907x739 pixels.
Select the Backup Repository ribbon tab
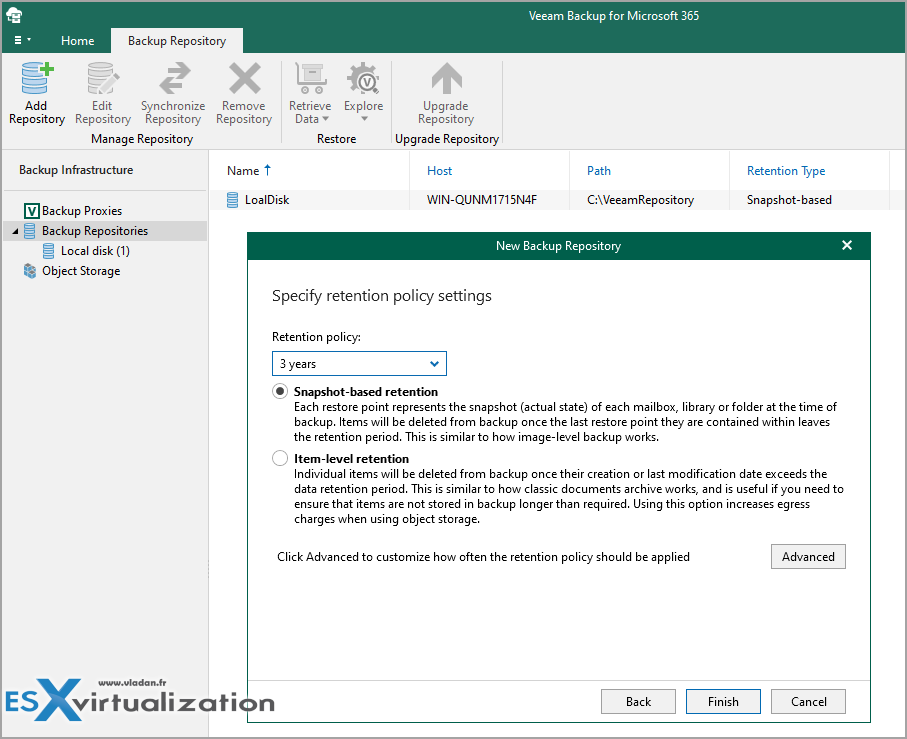click(x=177, y=40)
